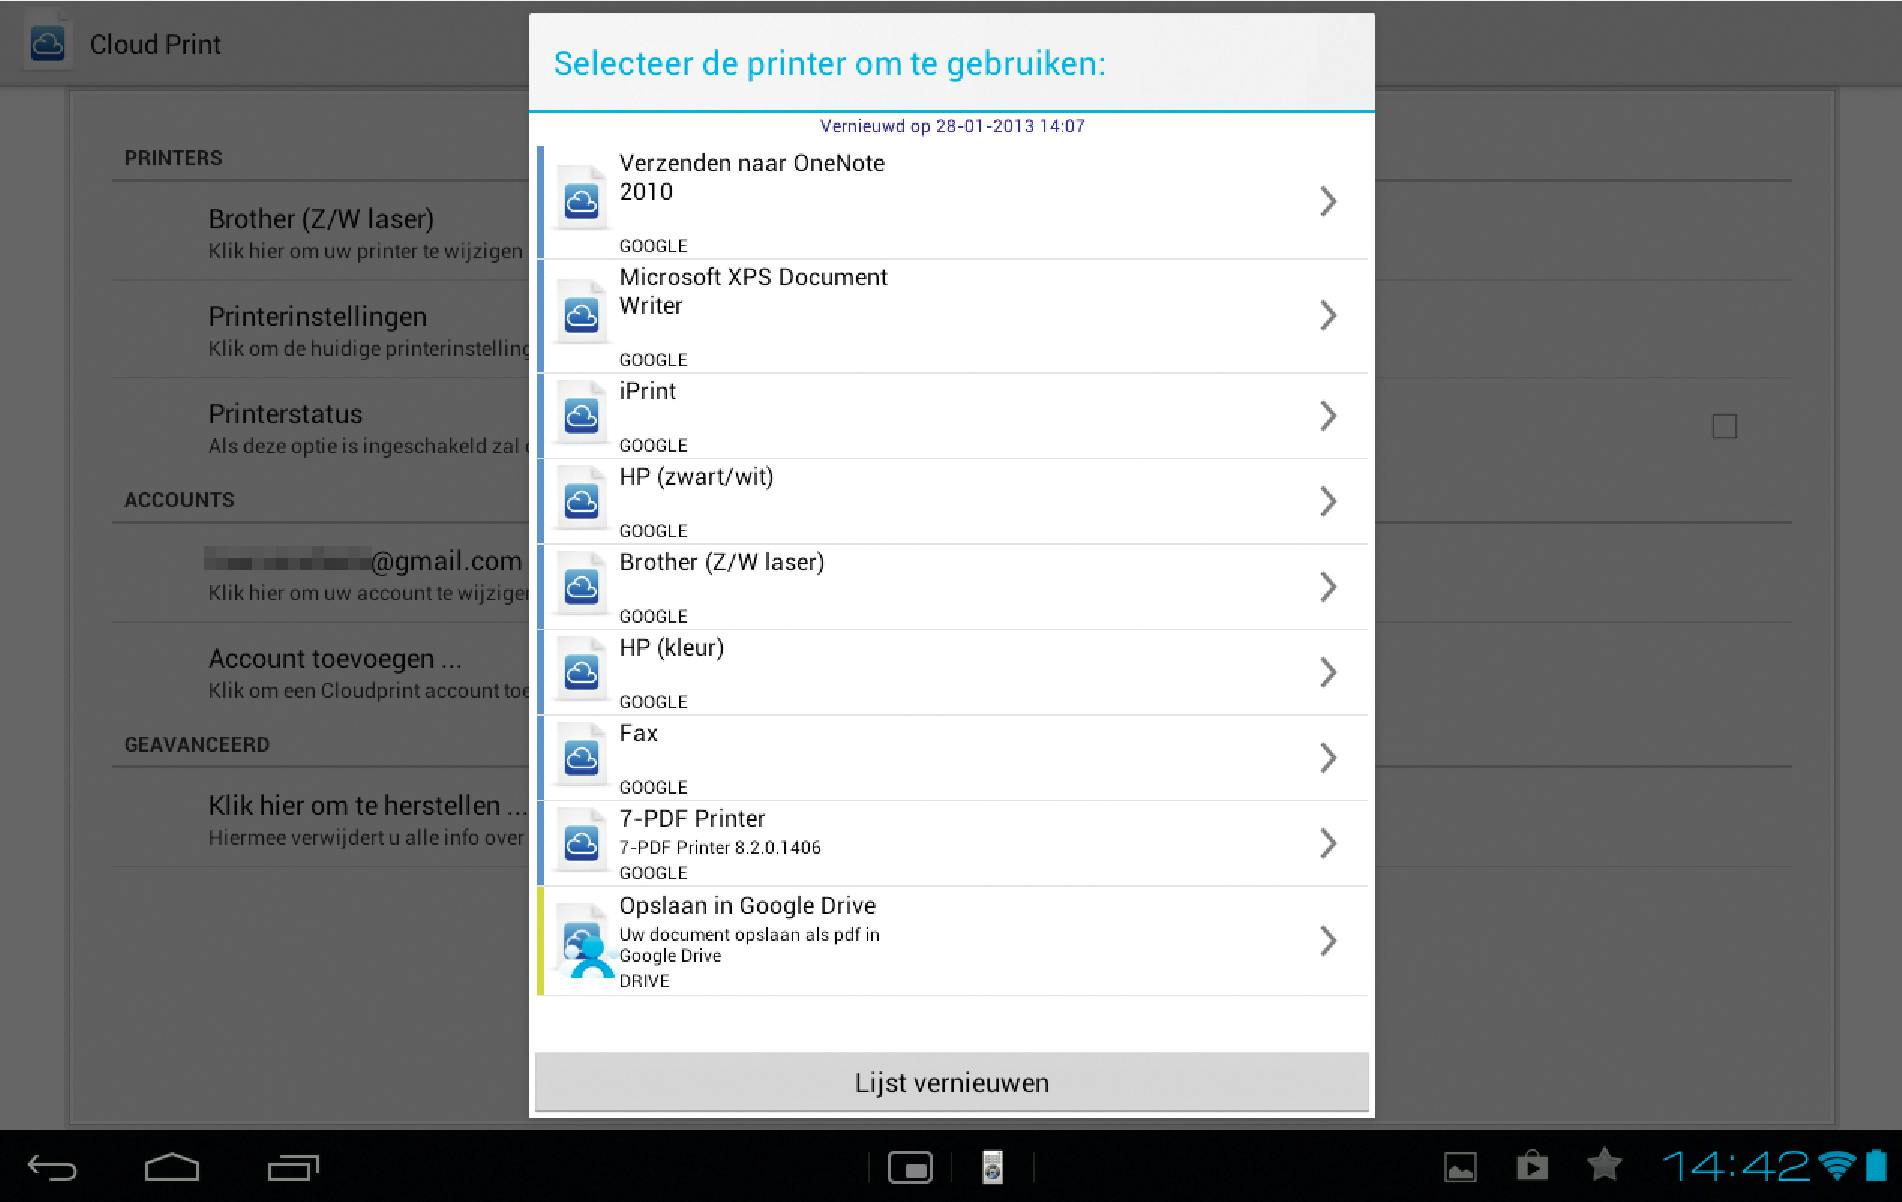Tap the Android back navigation icon
This screenshot has width=1902, height=1202.
pos(52,1167)
